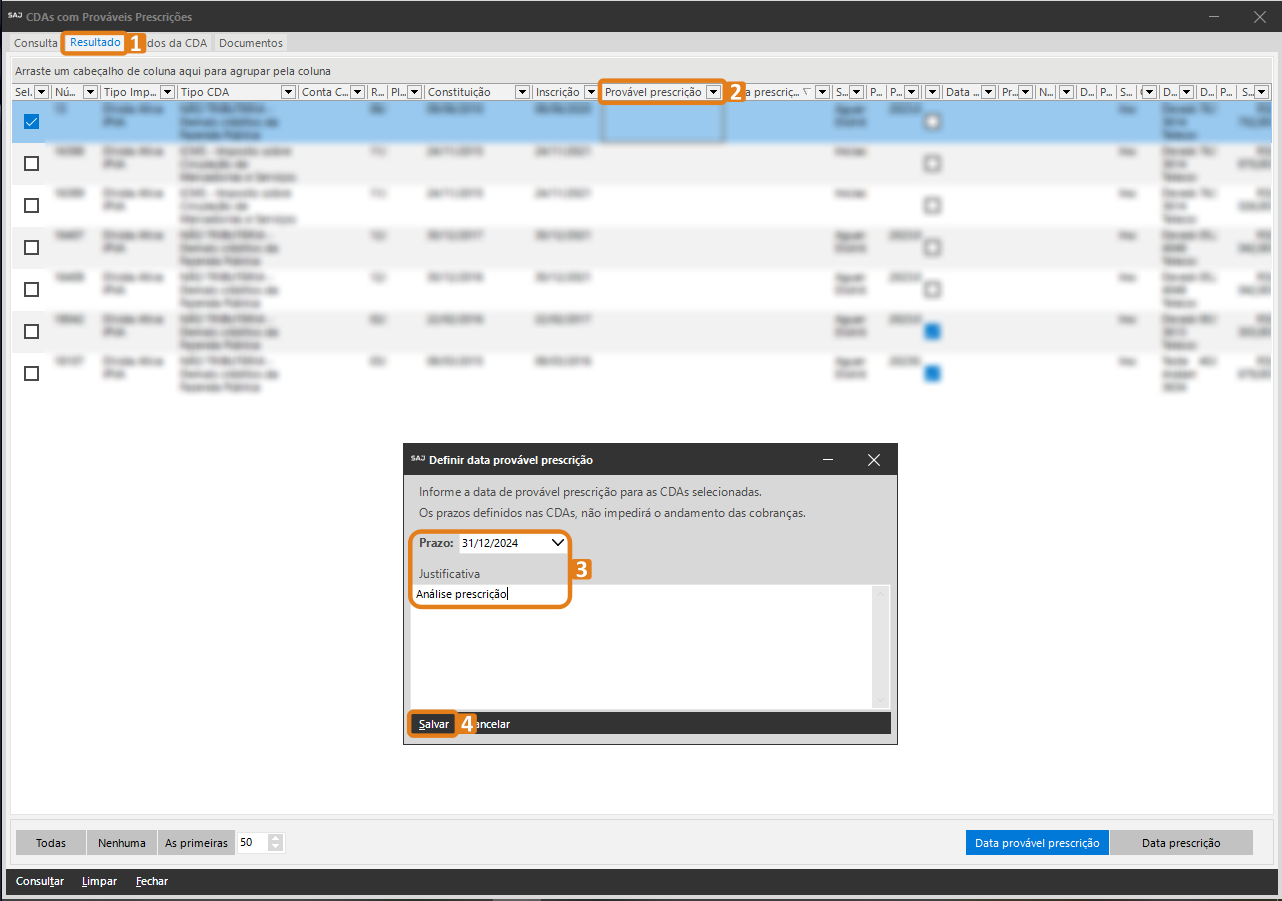Close the Definir data provável prescrição dialog
This screenshot has width=1282, height=901.
tap(873, 460)
